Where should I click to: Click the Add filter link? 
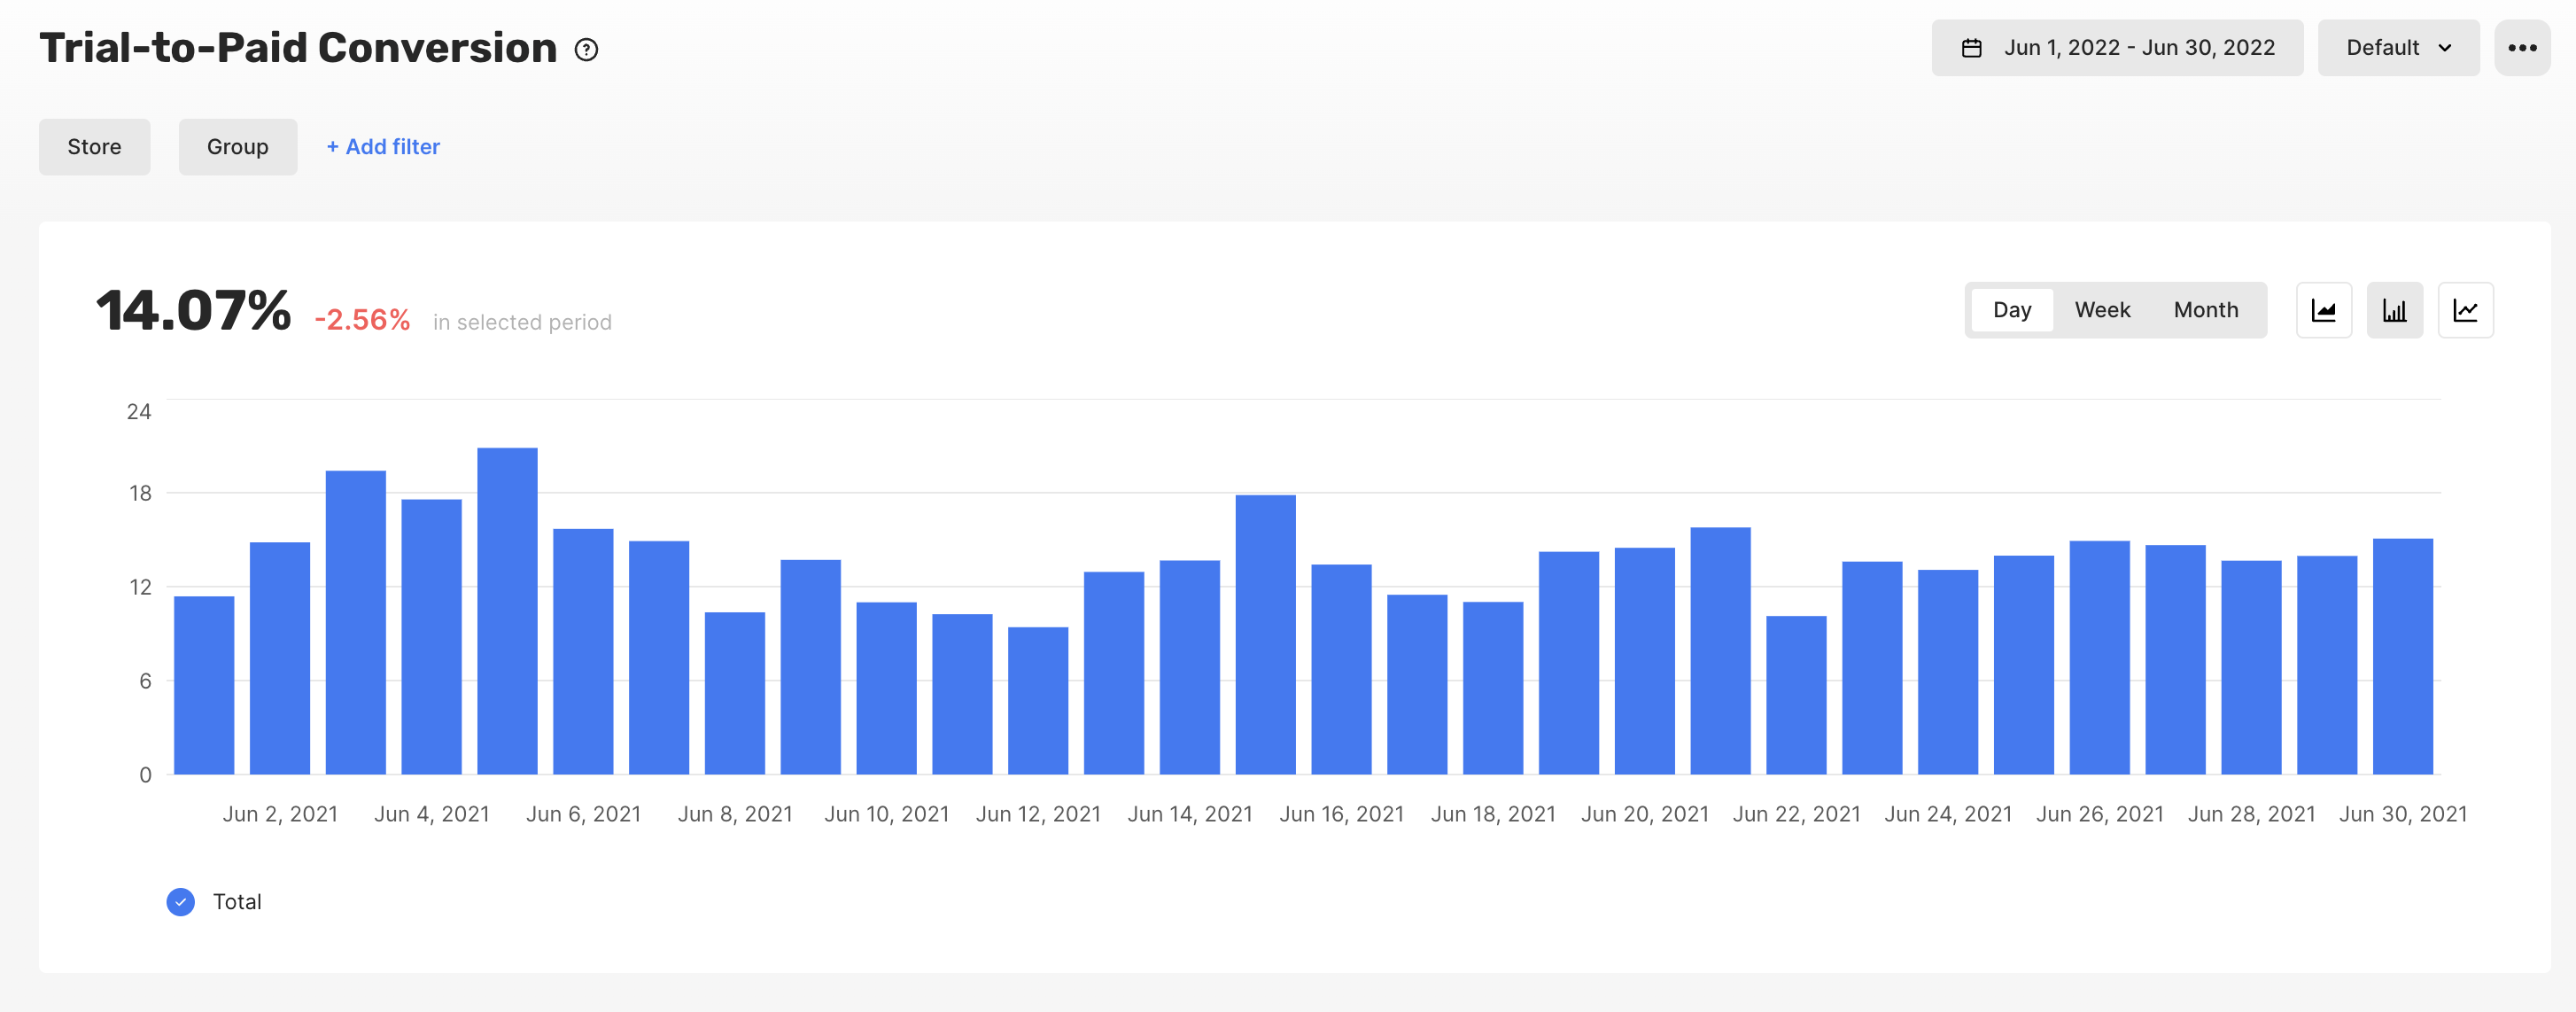click(383, 147)
